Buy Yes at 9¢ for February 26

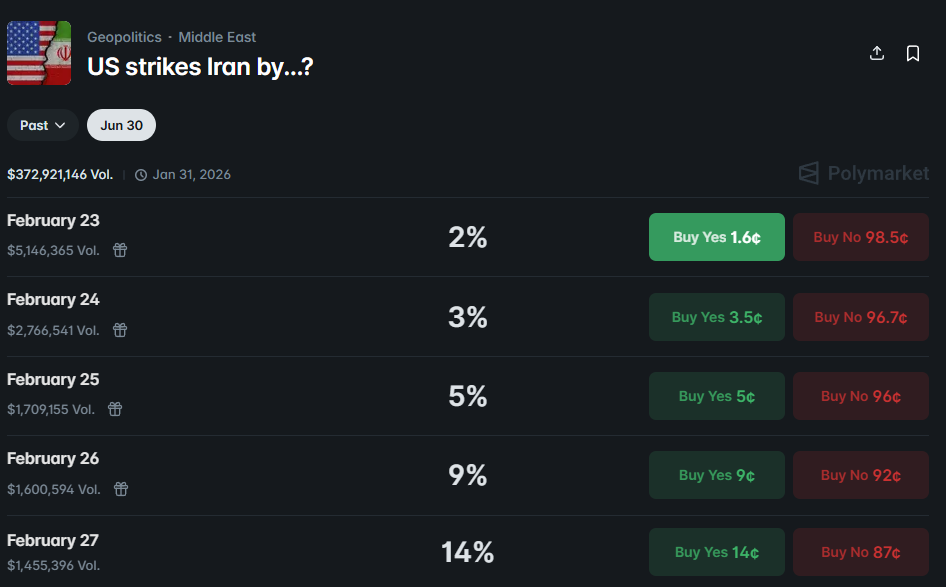[x=716, y=475]
